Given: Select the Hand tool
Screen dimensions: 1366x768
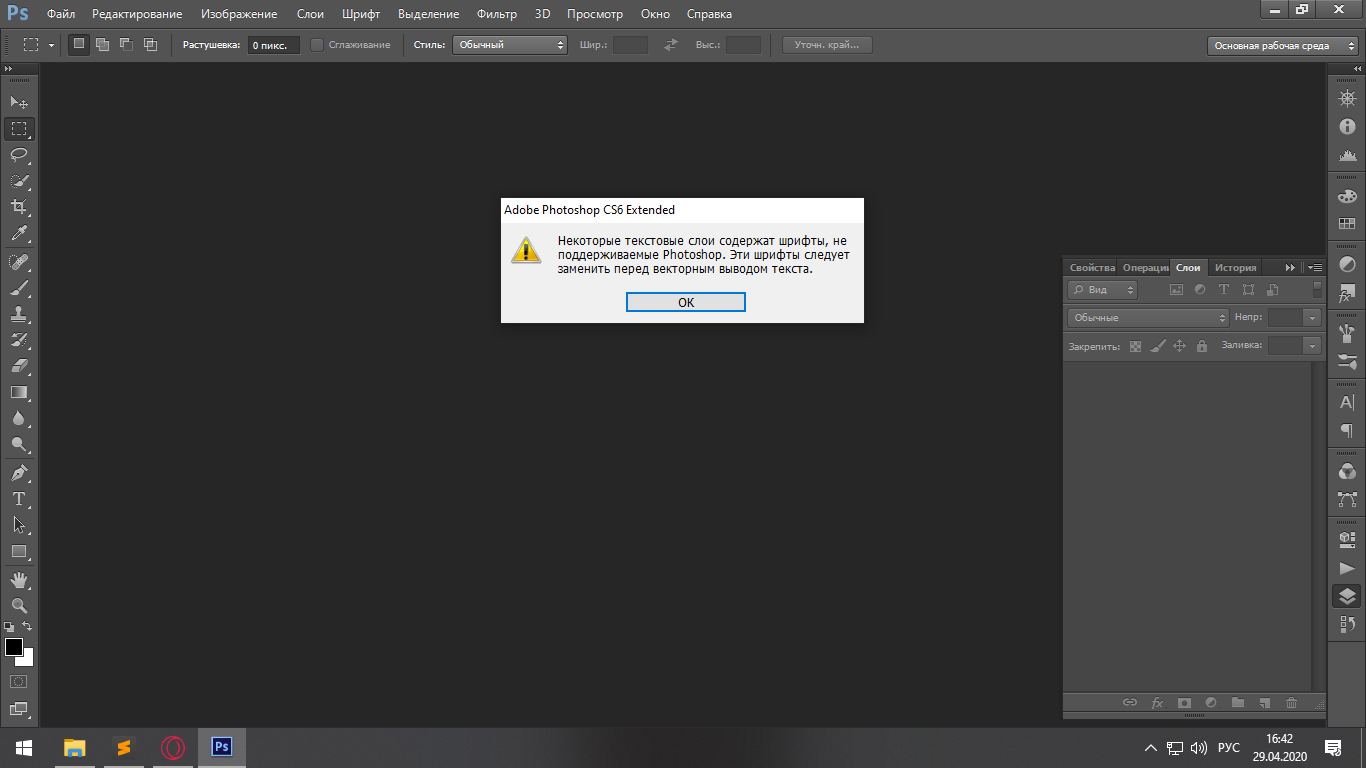Looking at the screenshot, I should tap(19, 579).
